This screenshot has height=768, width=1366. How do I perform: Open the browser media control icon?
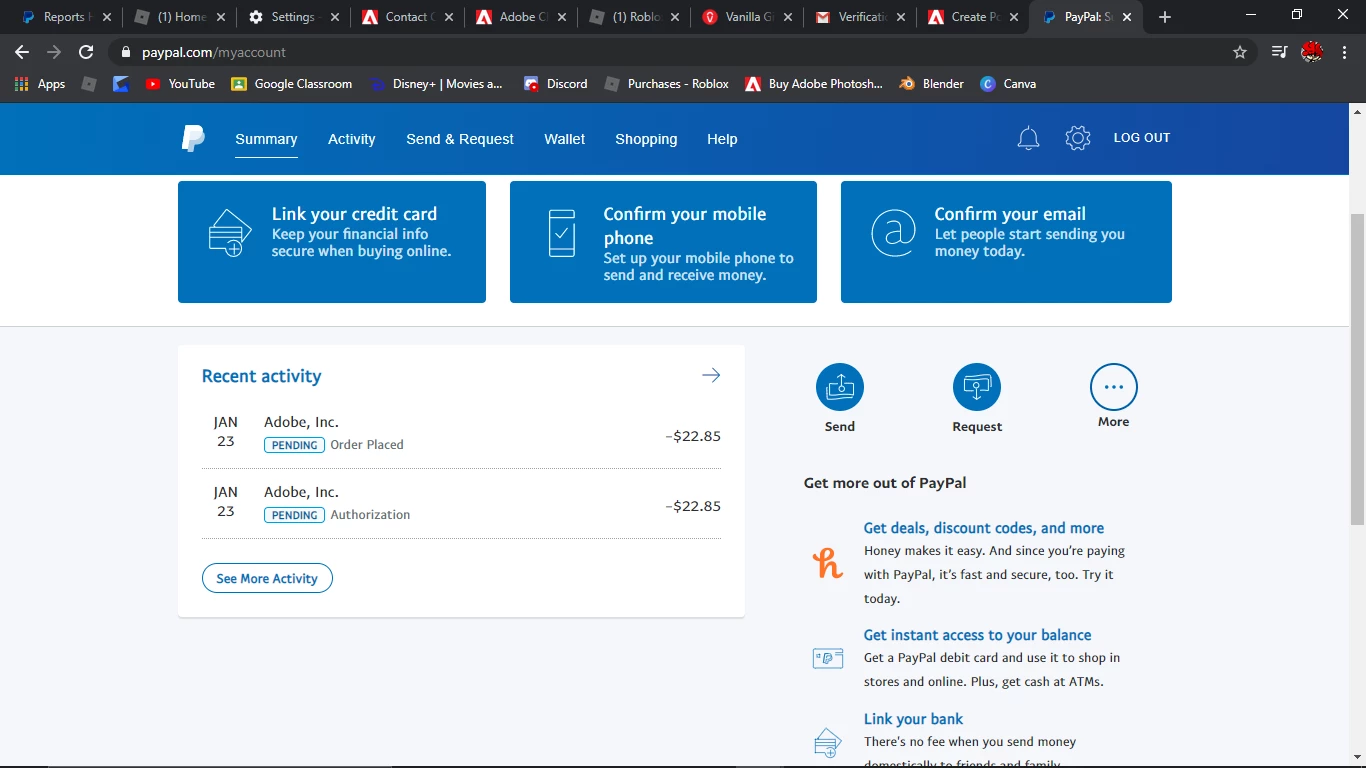point(1279,52)
